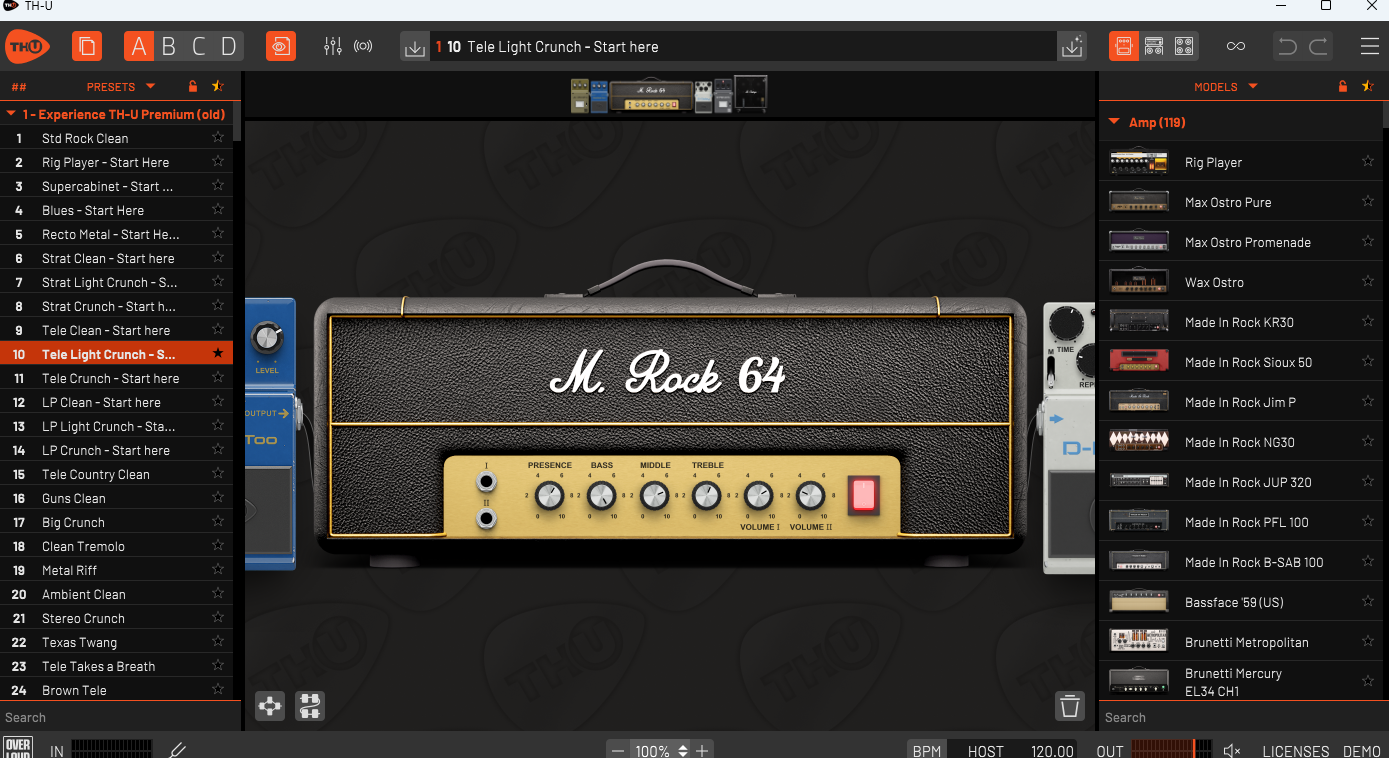Zoom in with the plus button
Image resolution: width=1389 pixels, height=758 pixels.
[x=703, y=750]
